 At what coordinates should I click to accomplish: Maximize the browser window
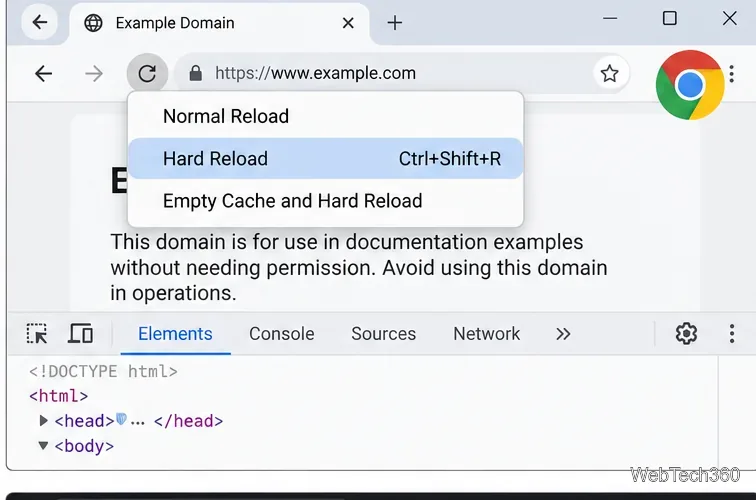(670, 19)
